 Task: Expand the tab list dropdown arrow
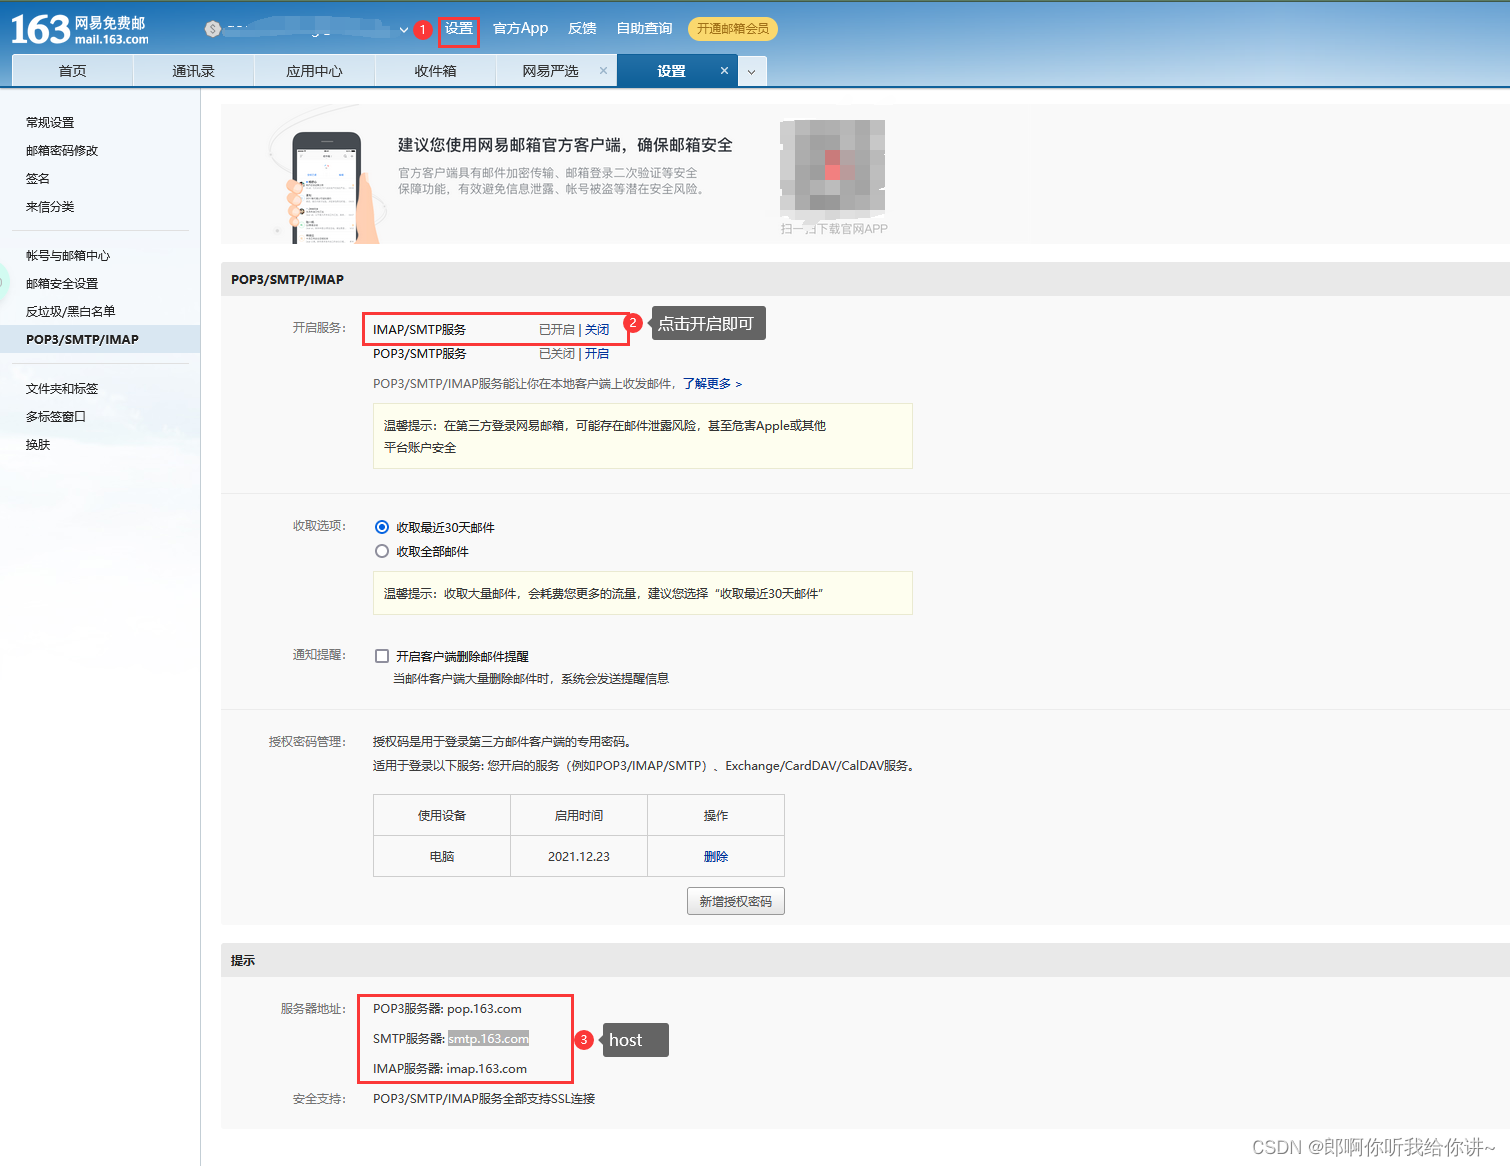click(753, 72)
